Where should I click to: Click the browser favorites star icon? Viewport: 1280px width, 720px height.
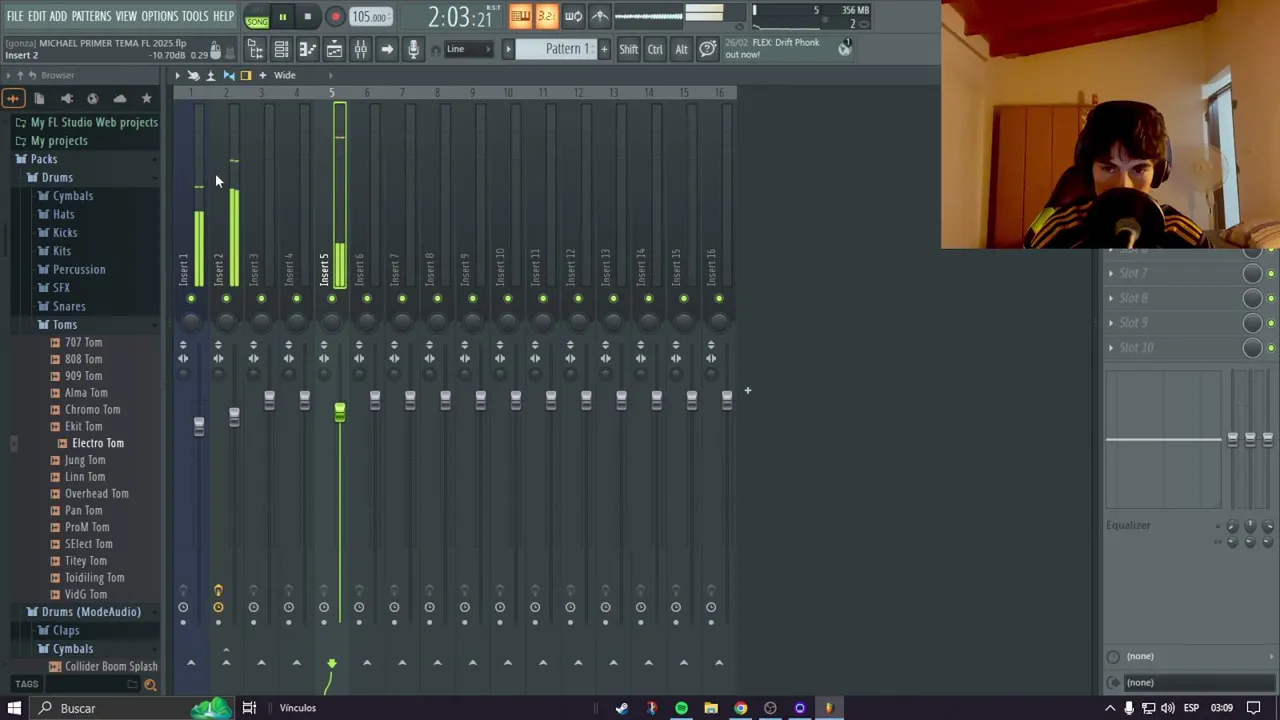click(x=146, y=98)
